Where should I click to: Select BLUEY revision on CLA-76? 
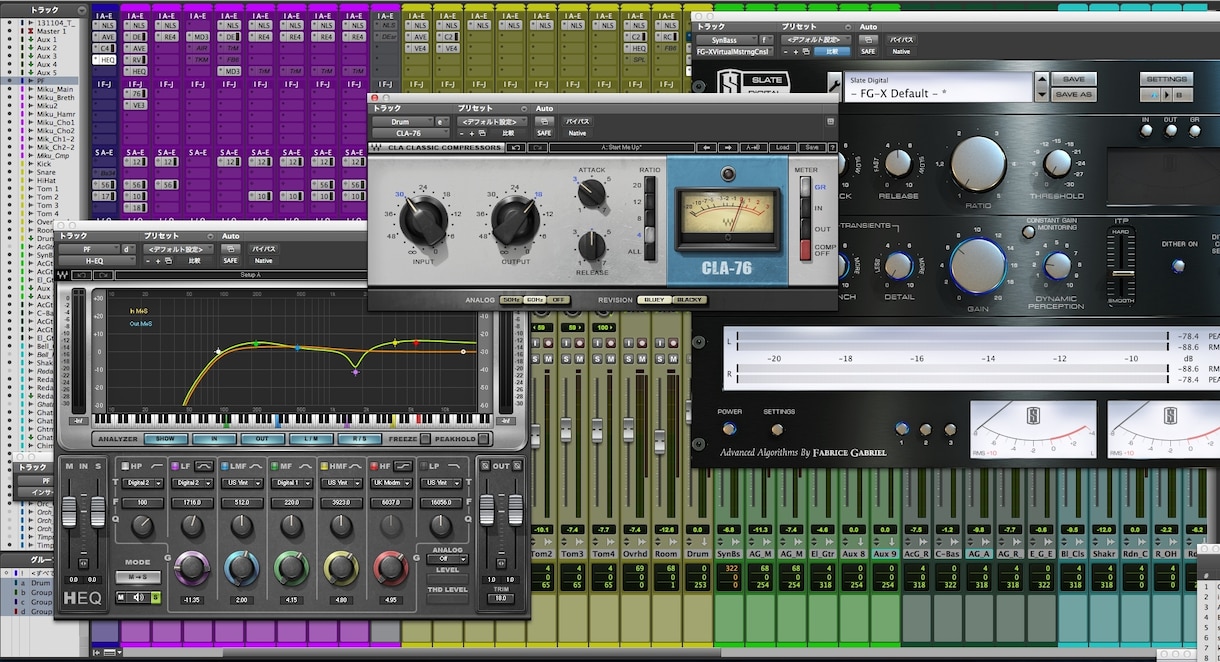(654, 300)
